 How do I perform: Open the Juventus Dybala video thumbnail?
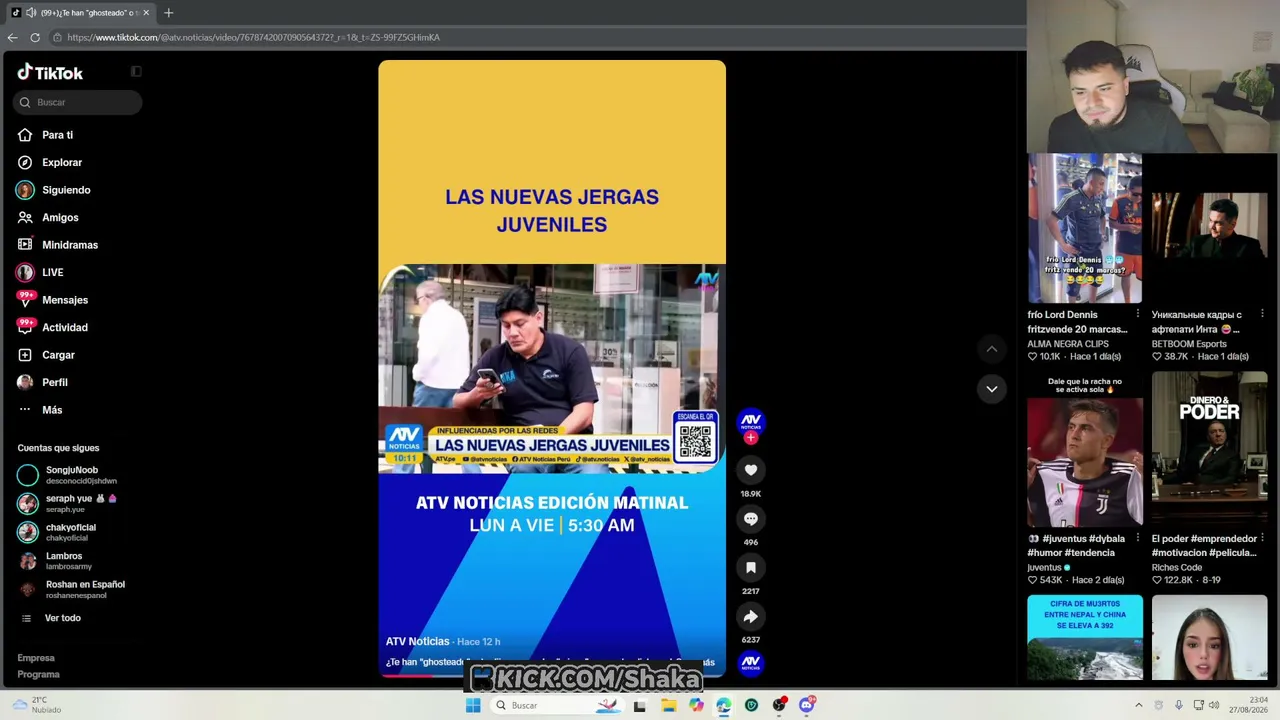pos(1085,450)
